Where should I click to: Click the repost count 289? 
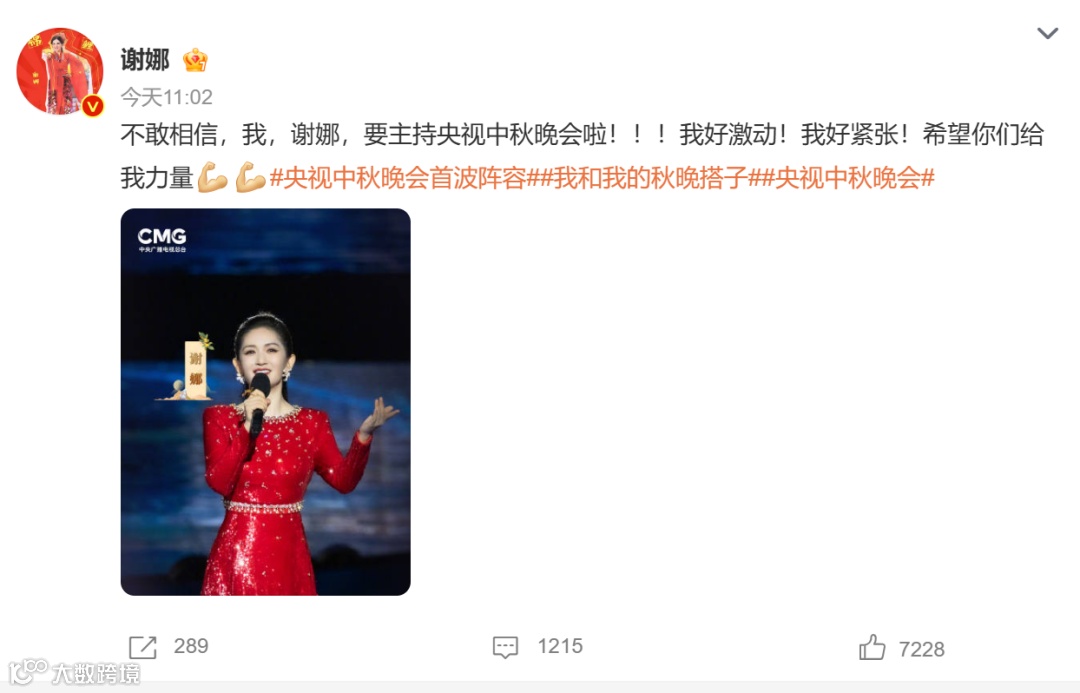pyautogui.click(x=191, y=646)
